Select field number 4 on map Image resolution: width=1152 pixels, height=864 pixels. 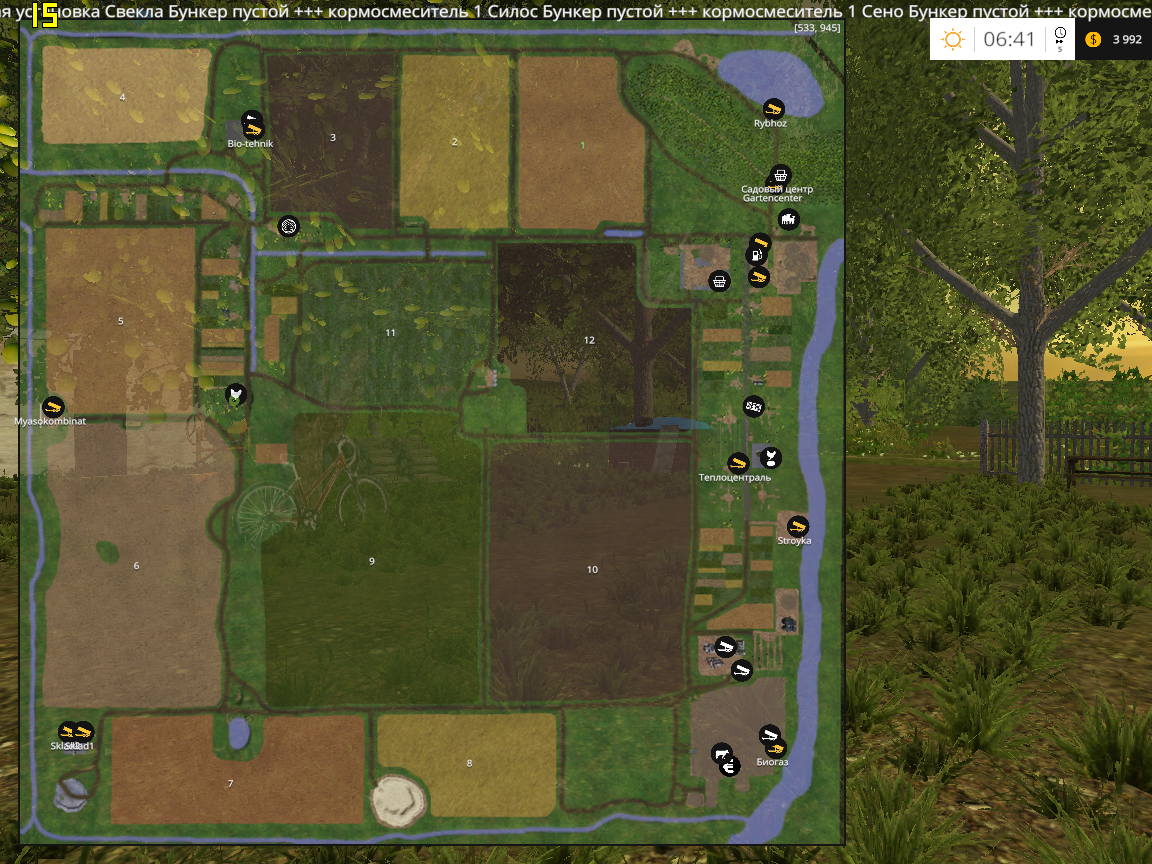(123, 97)
